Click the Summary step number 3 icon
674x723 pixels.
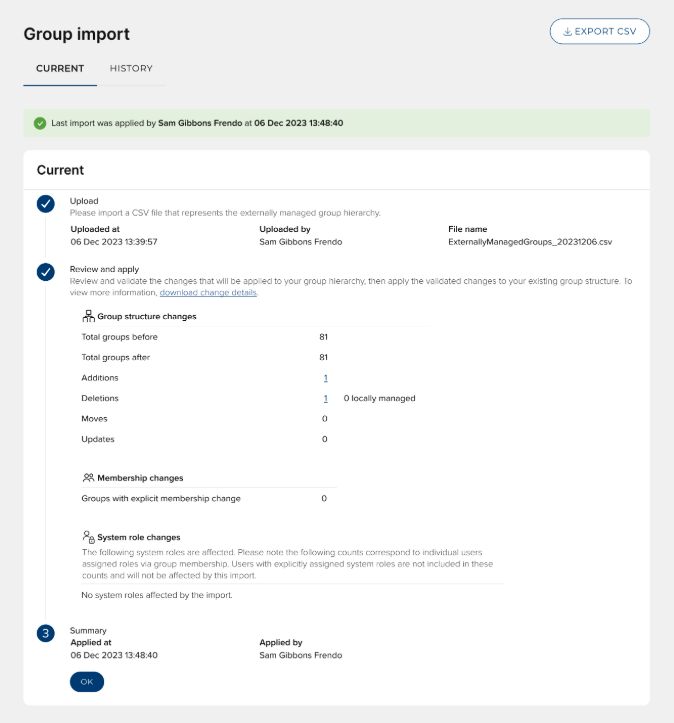coord(46,633)
